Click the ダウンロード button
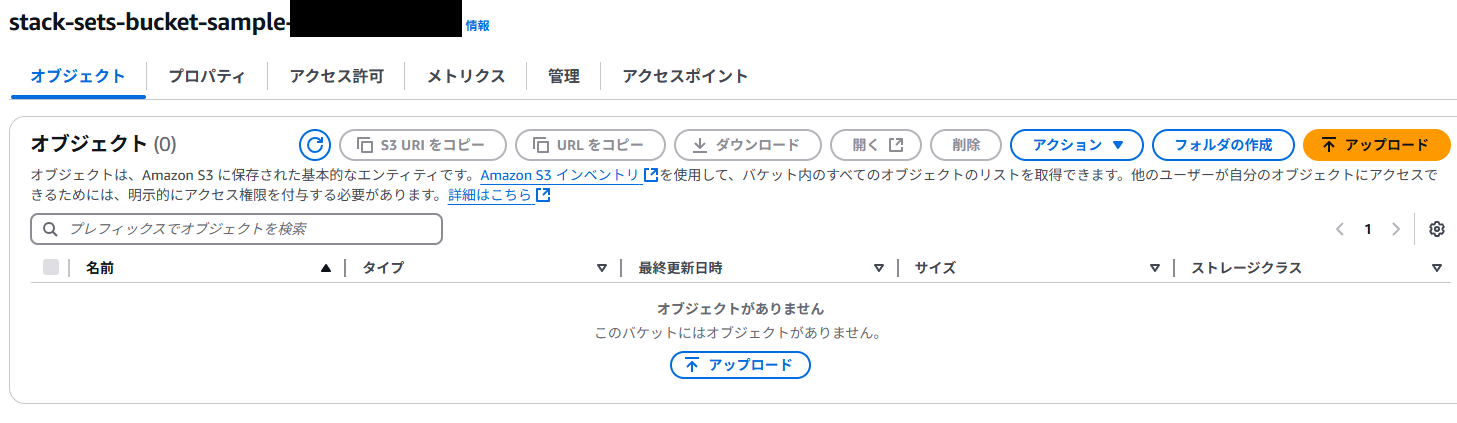The width and height of the screenshot is (1457, 423). [x=748, y=145]
